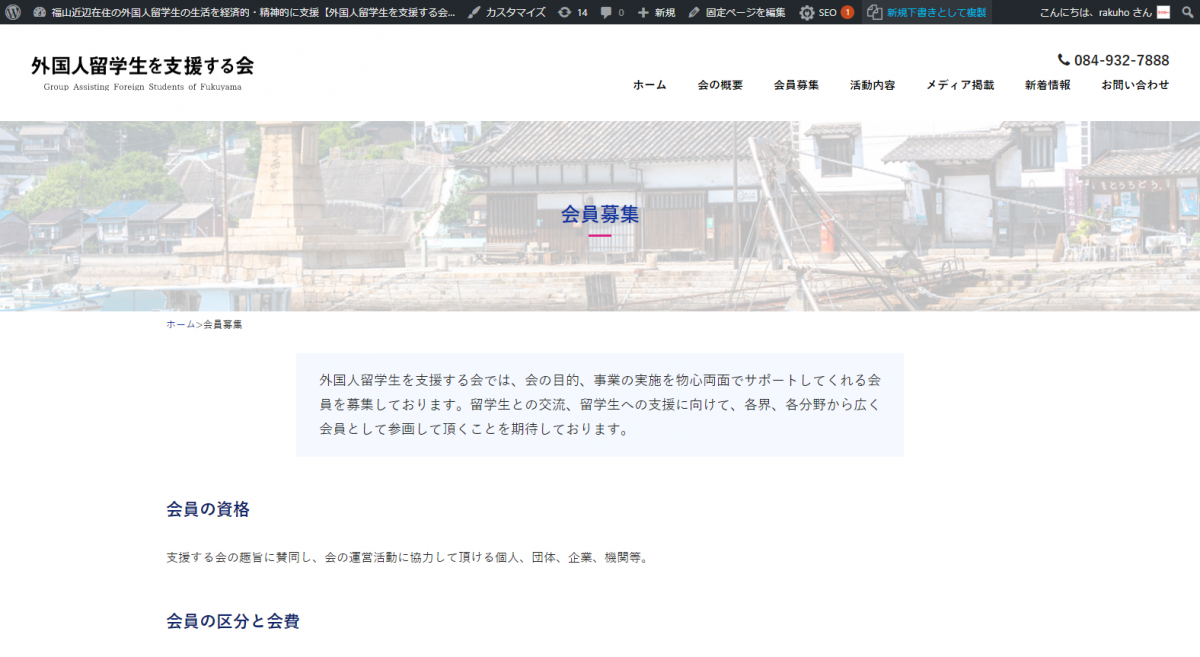This screenshot has width=1200, height=657.
Task: Click the 会員募集 hero banner title
Action: coord(600,214)
